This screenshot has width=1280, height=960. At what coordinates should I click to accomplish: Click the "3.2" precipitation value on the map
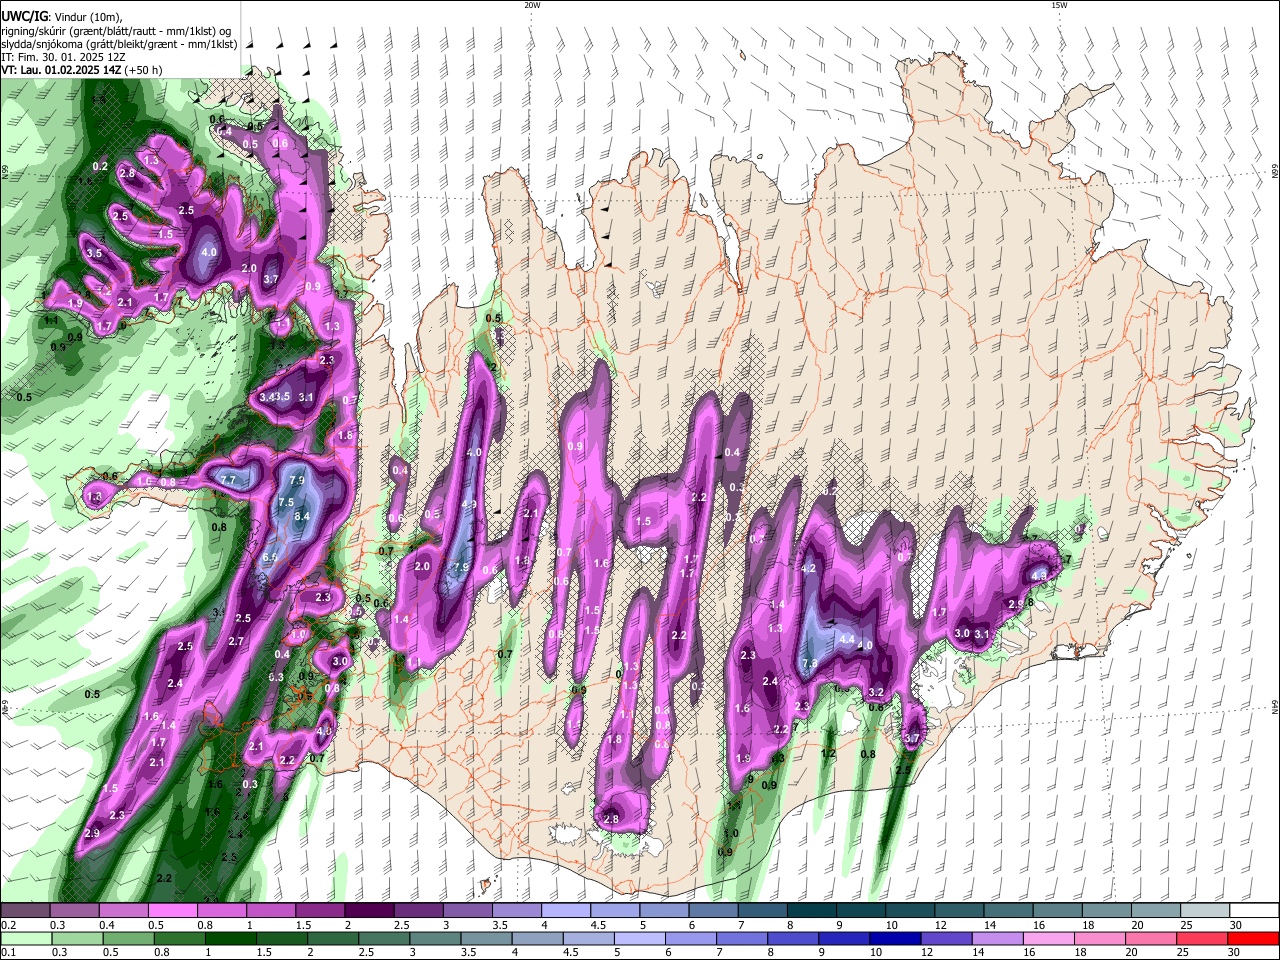(877, 692)
